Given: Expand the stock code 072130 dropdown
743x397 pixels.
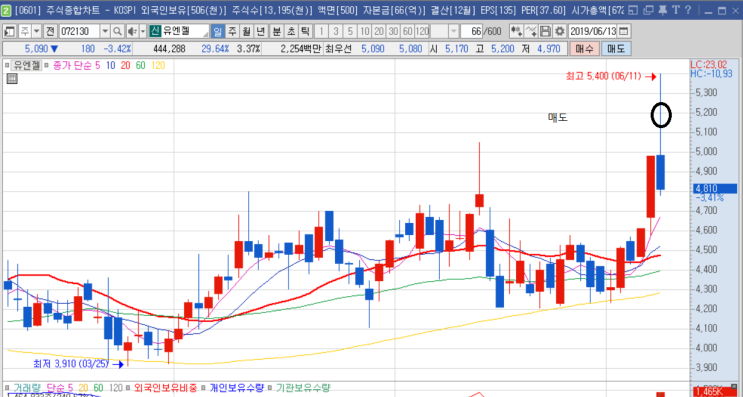Looking at the screenshot, I should [x=105, y=31].
